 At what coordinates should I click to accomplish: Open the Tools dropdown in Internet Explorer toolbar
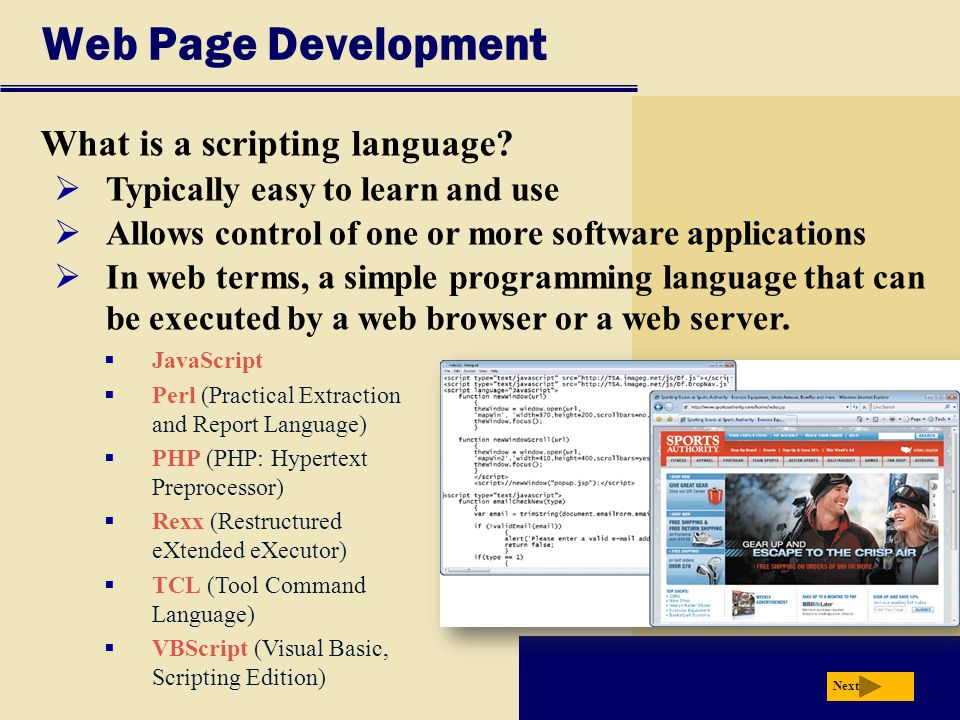[940, 419]
